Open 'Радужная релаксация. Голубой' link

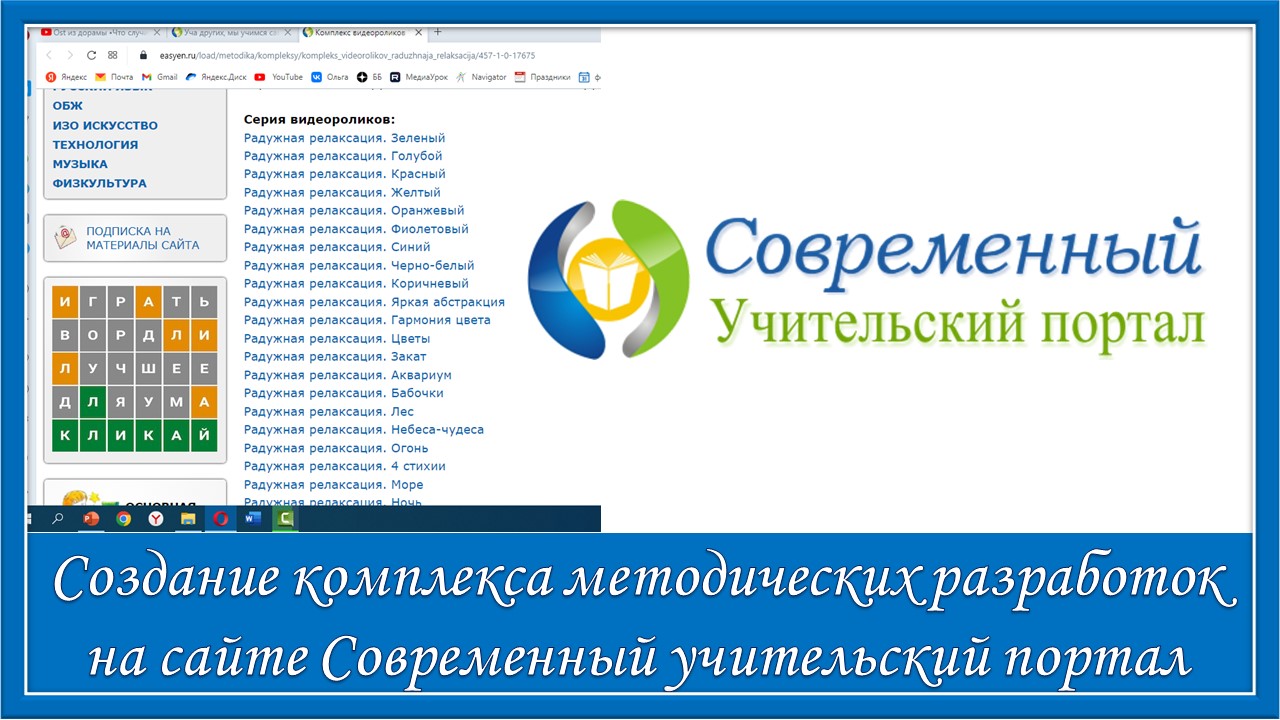click(x=343, y=156)
